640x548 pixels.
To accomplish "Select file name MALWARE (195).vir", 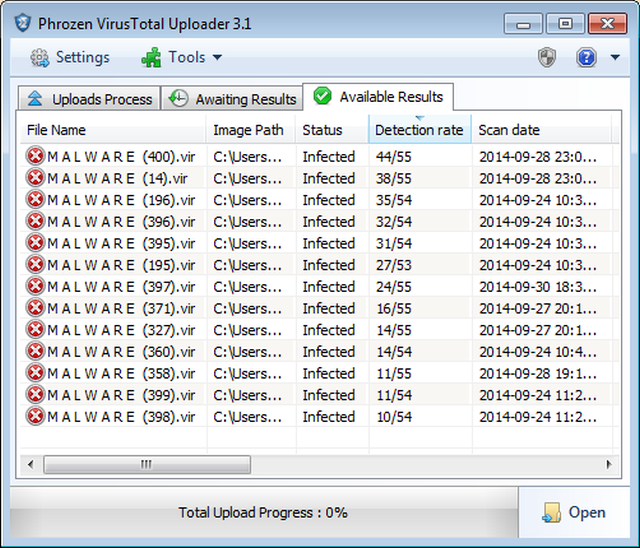I will tap(121, 265).
